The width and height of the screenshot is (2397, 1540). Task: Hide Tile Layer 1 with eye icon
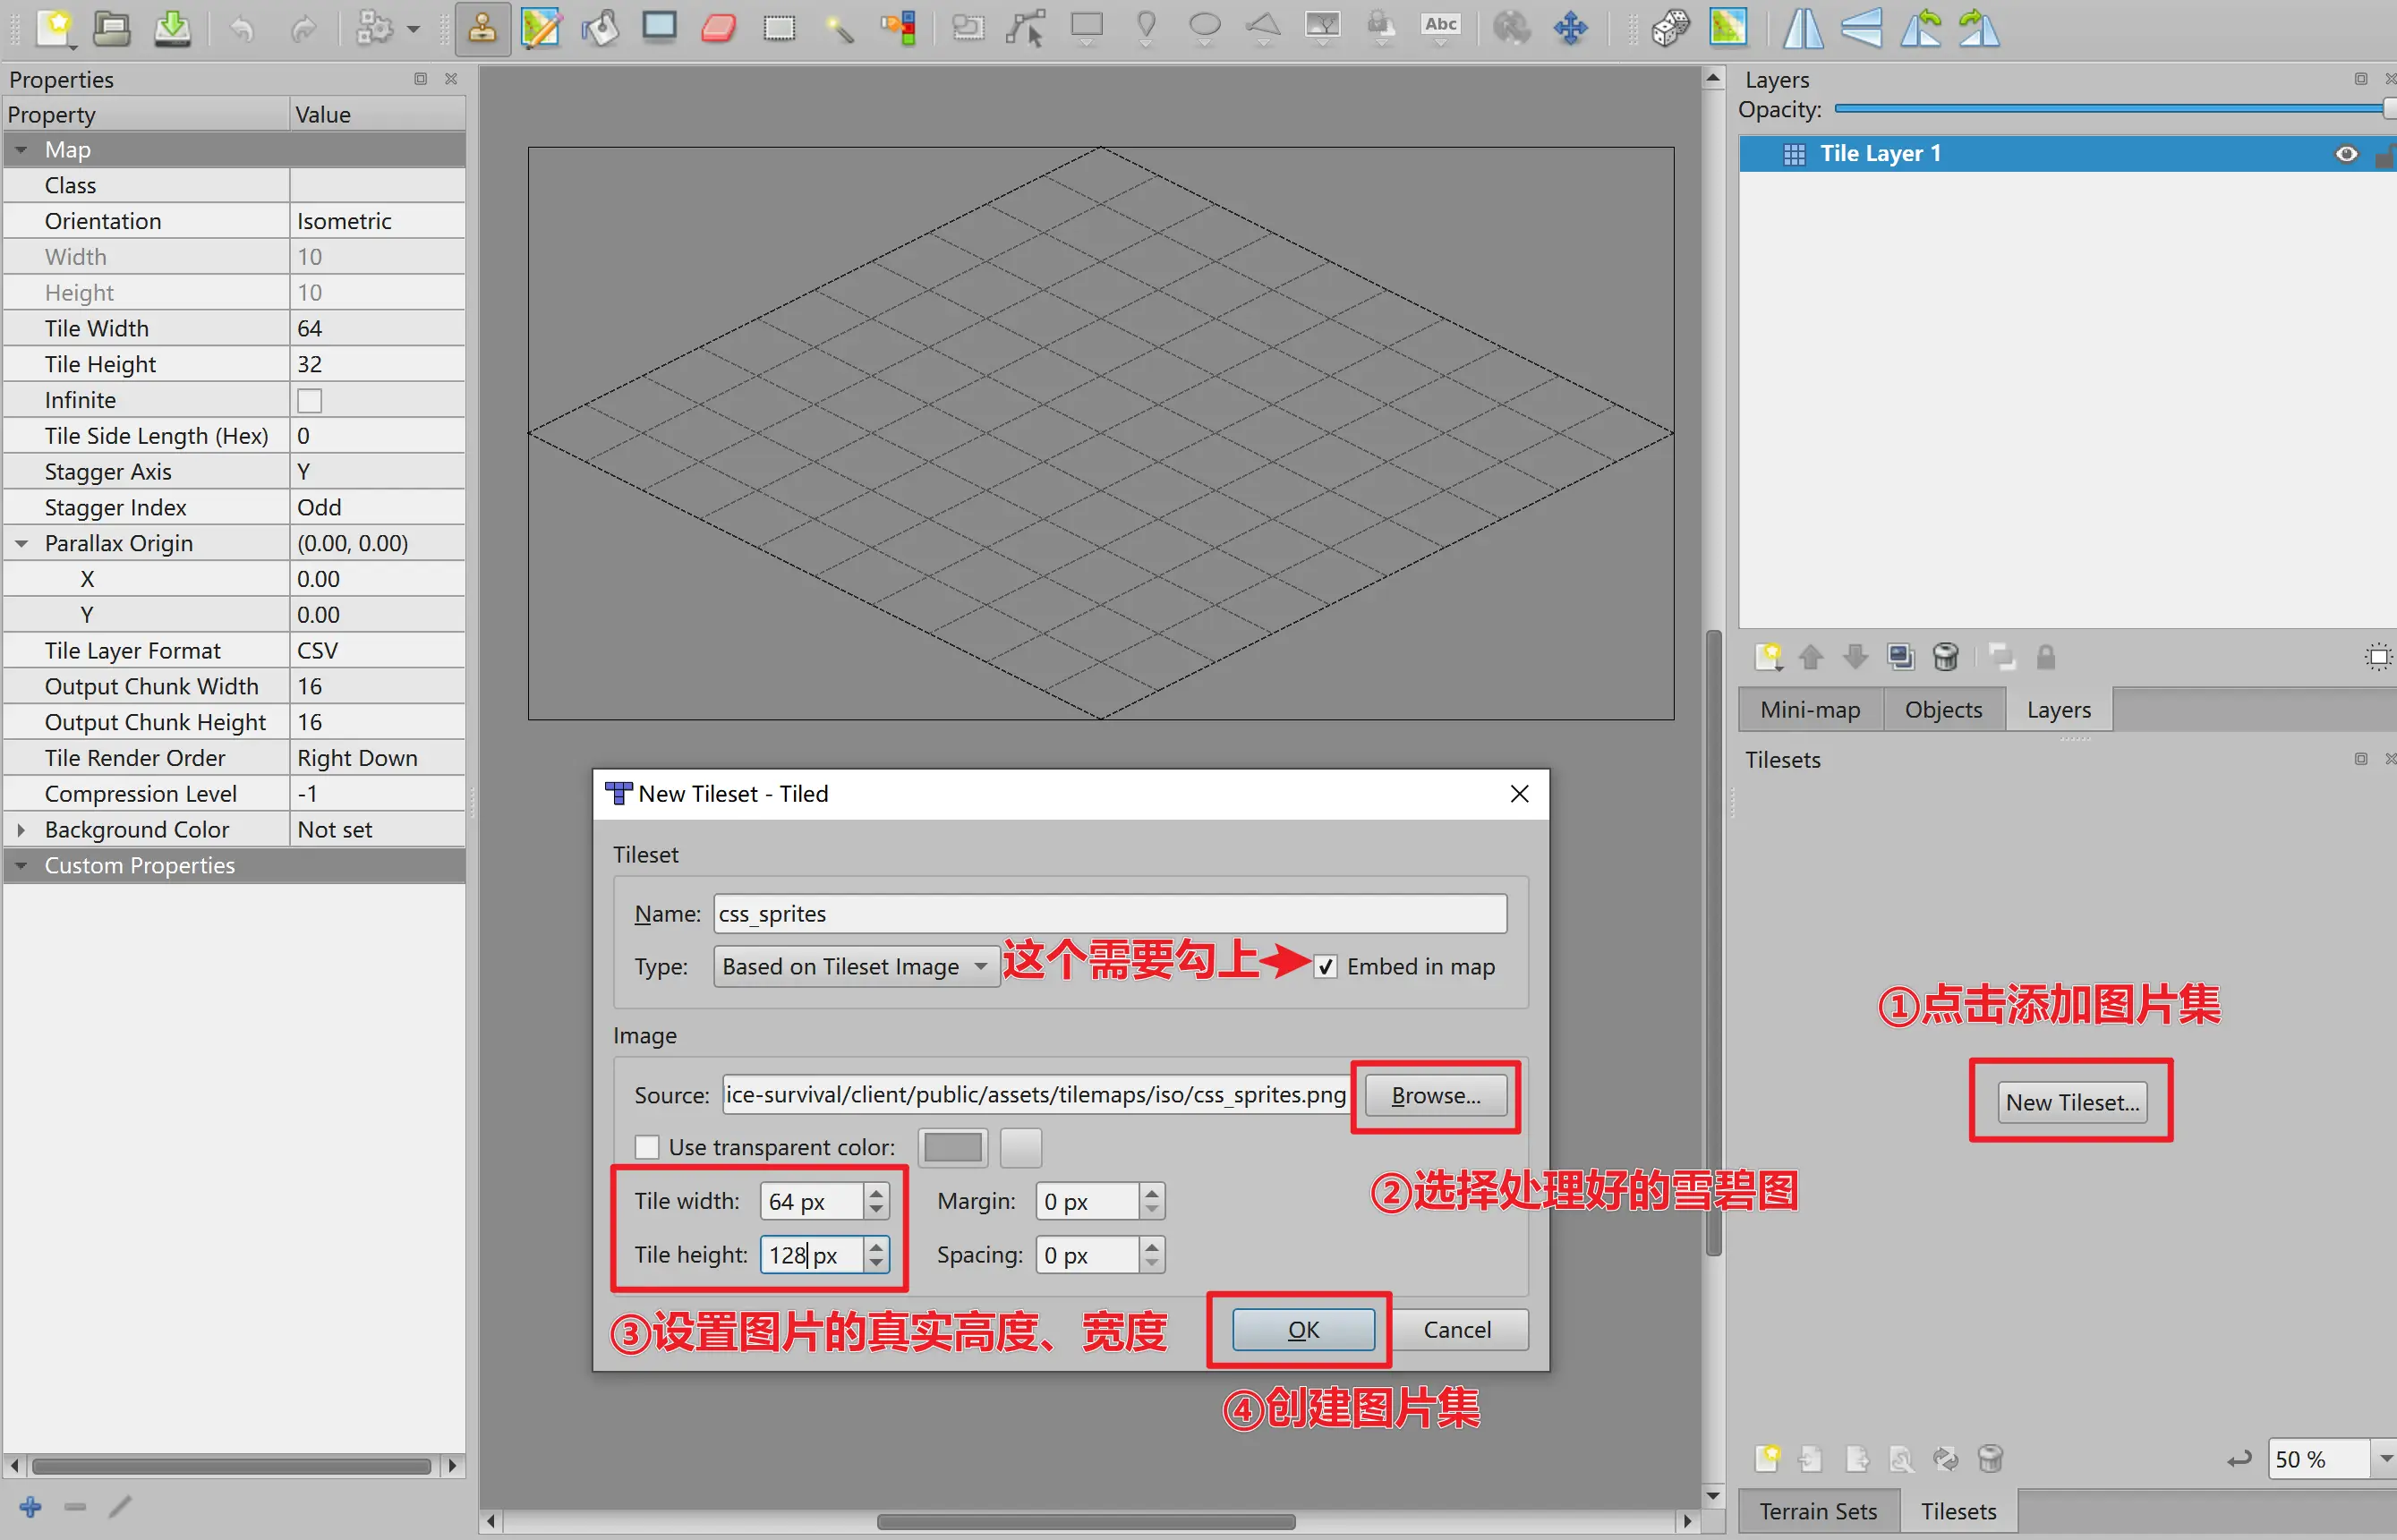[2346, 153]
